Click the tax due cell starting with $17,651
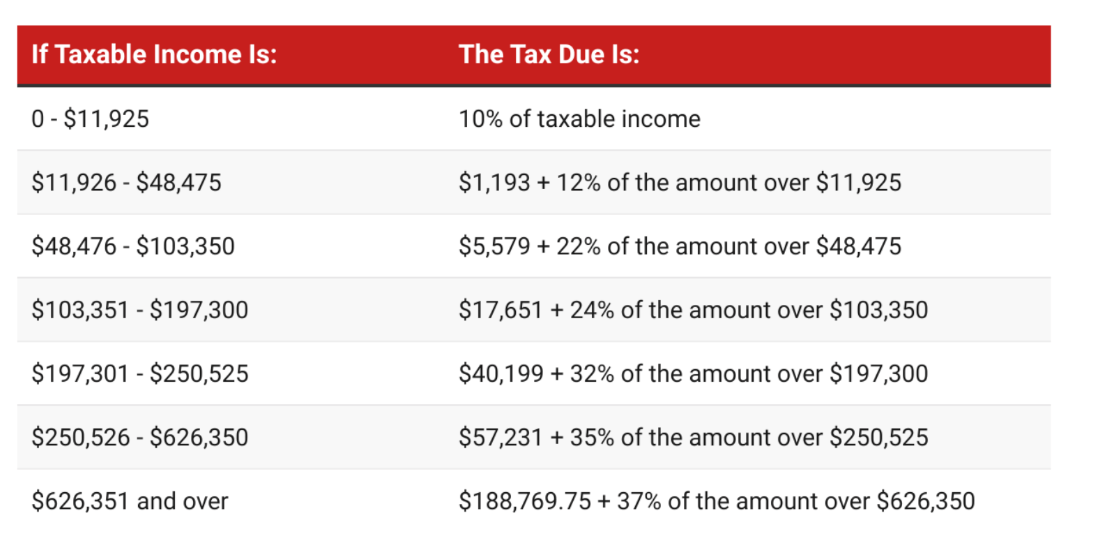The width and height of the screenshot is (1098, 548). click(693, 310)
